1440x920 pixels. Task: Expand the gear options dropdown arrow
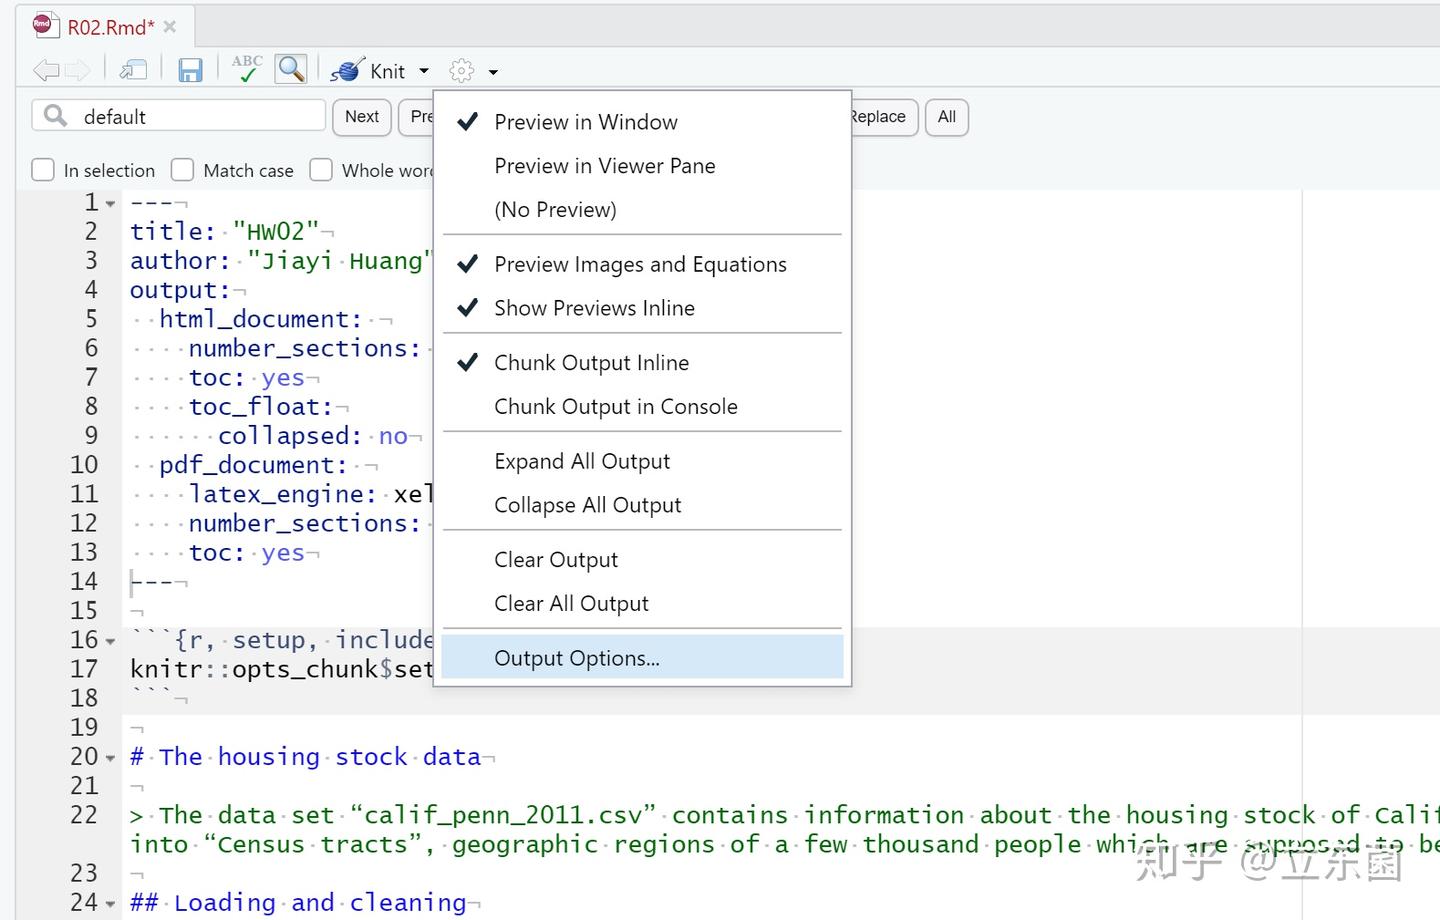coord(493,72)
